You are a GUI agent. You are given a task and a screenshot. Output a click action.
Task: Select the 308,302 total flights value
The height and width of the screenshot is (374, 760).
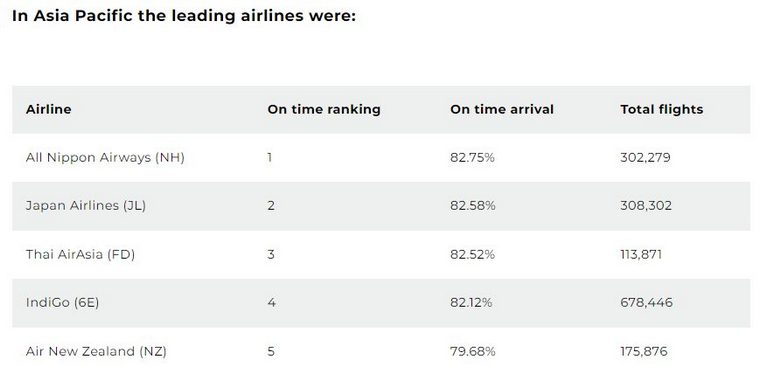pos(646,206)
